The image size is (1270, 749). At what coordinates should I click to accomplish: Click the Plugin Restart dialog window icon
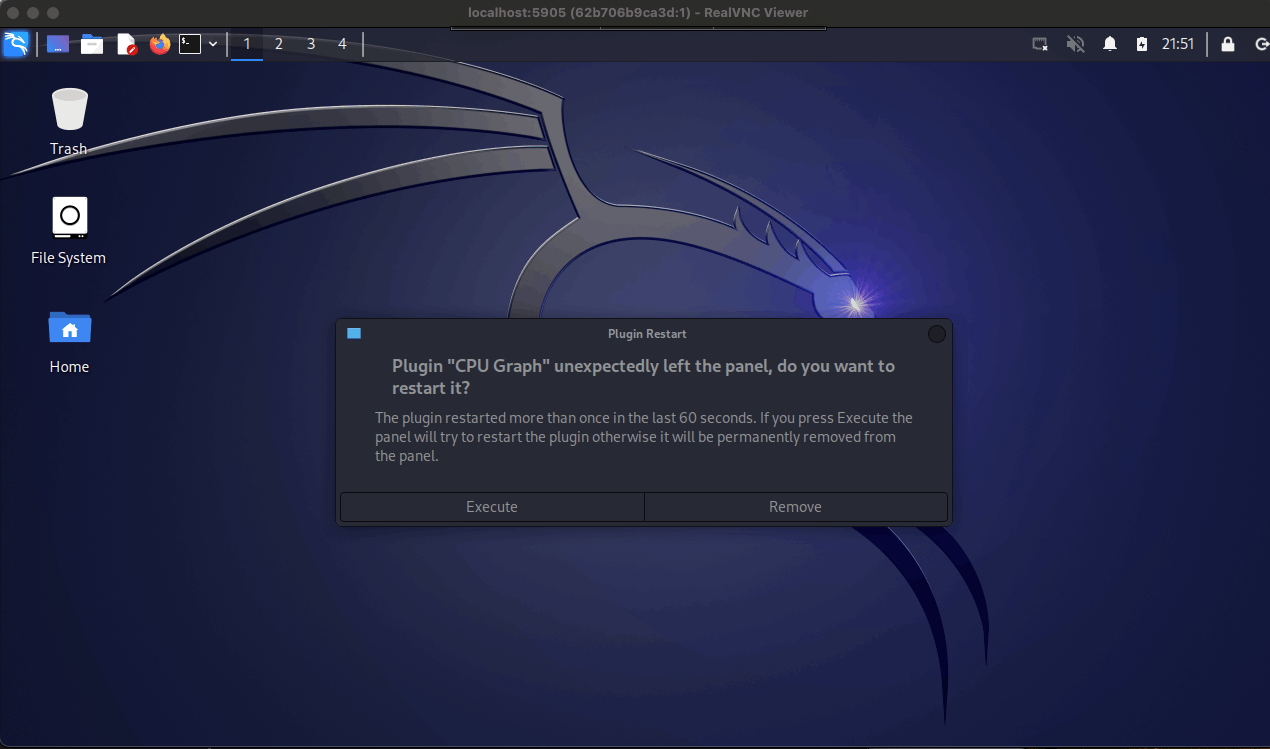(x=354, y=334)
